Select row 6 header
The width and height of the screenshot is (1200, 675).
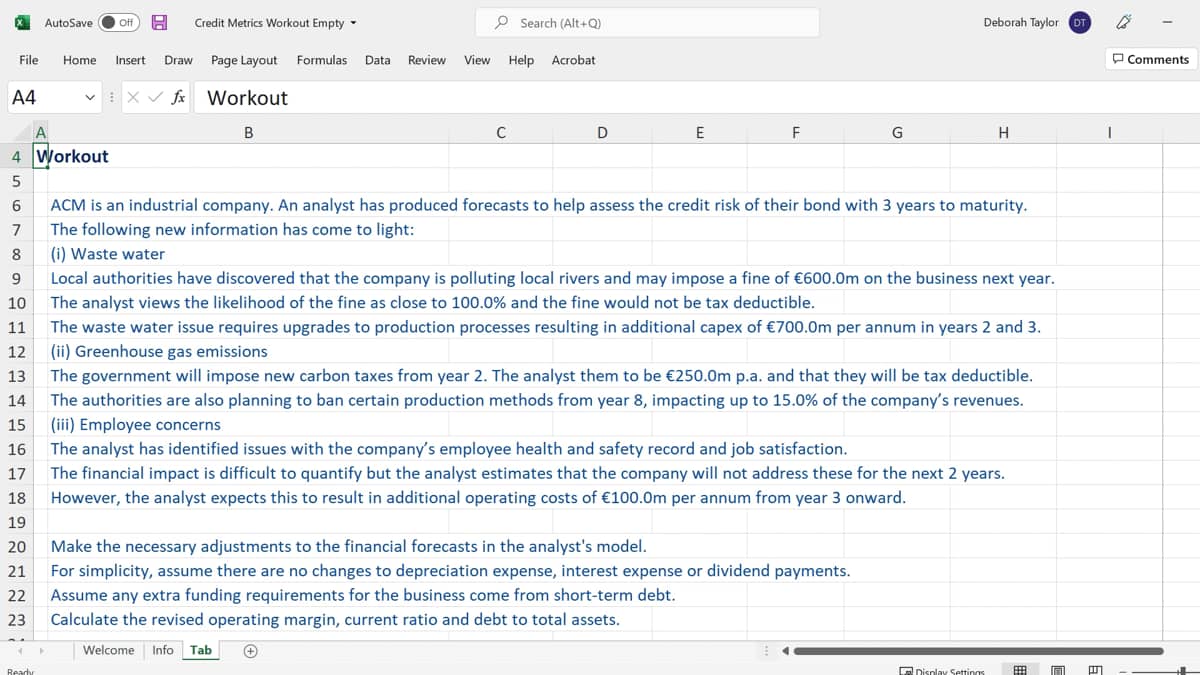[16, 205]
